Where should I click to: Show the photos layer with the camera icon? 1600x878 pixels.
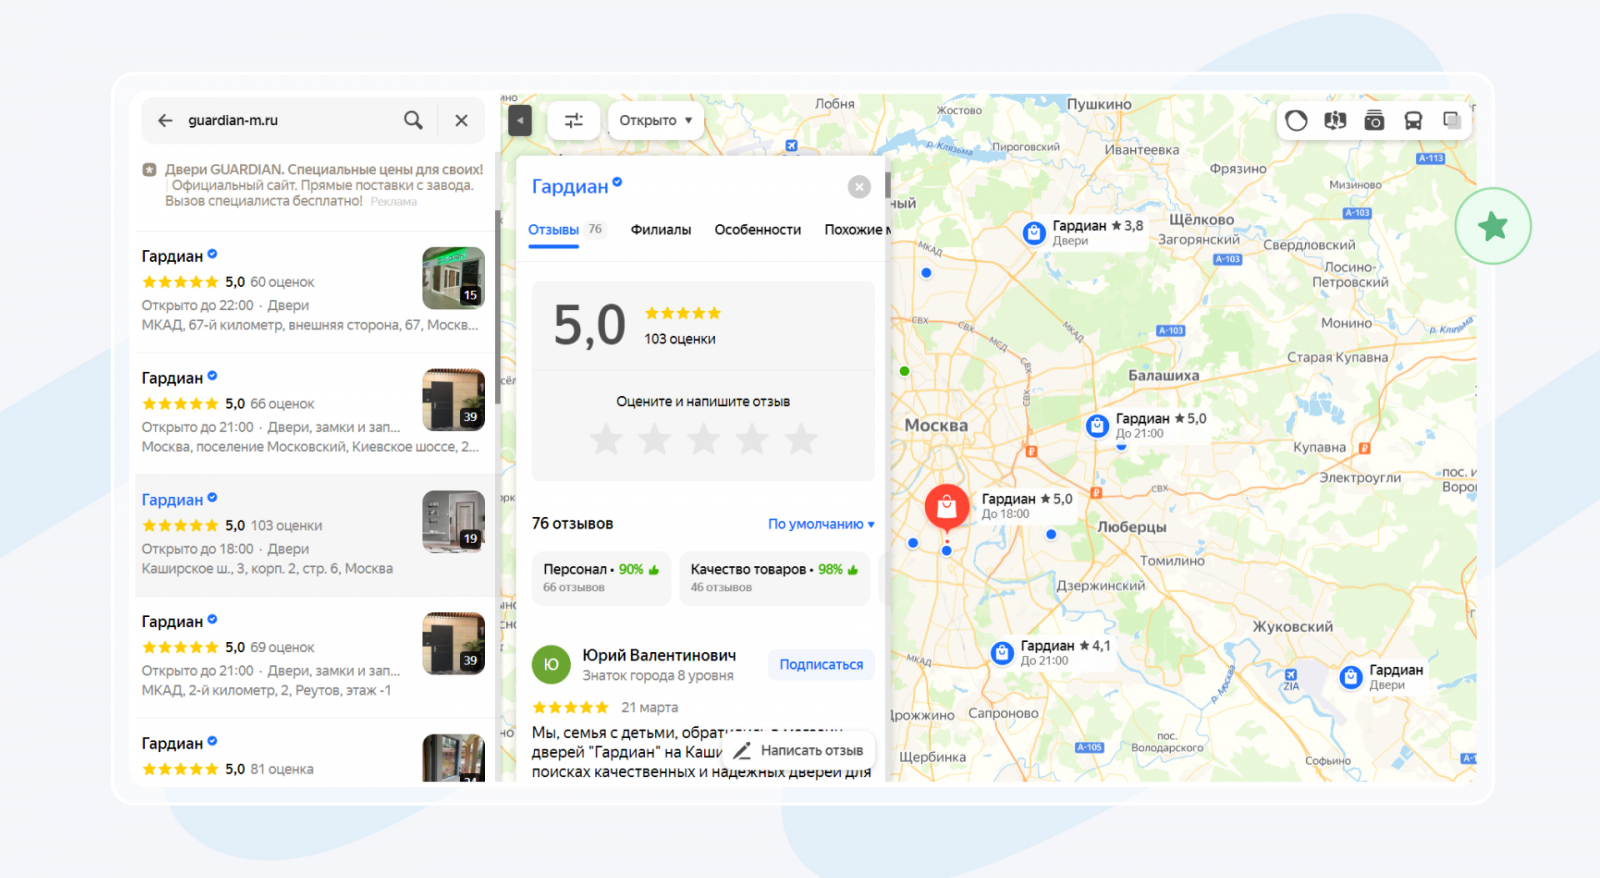(x=1374, y=121)
